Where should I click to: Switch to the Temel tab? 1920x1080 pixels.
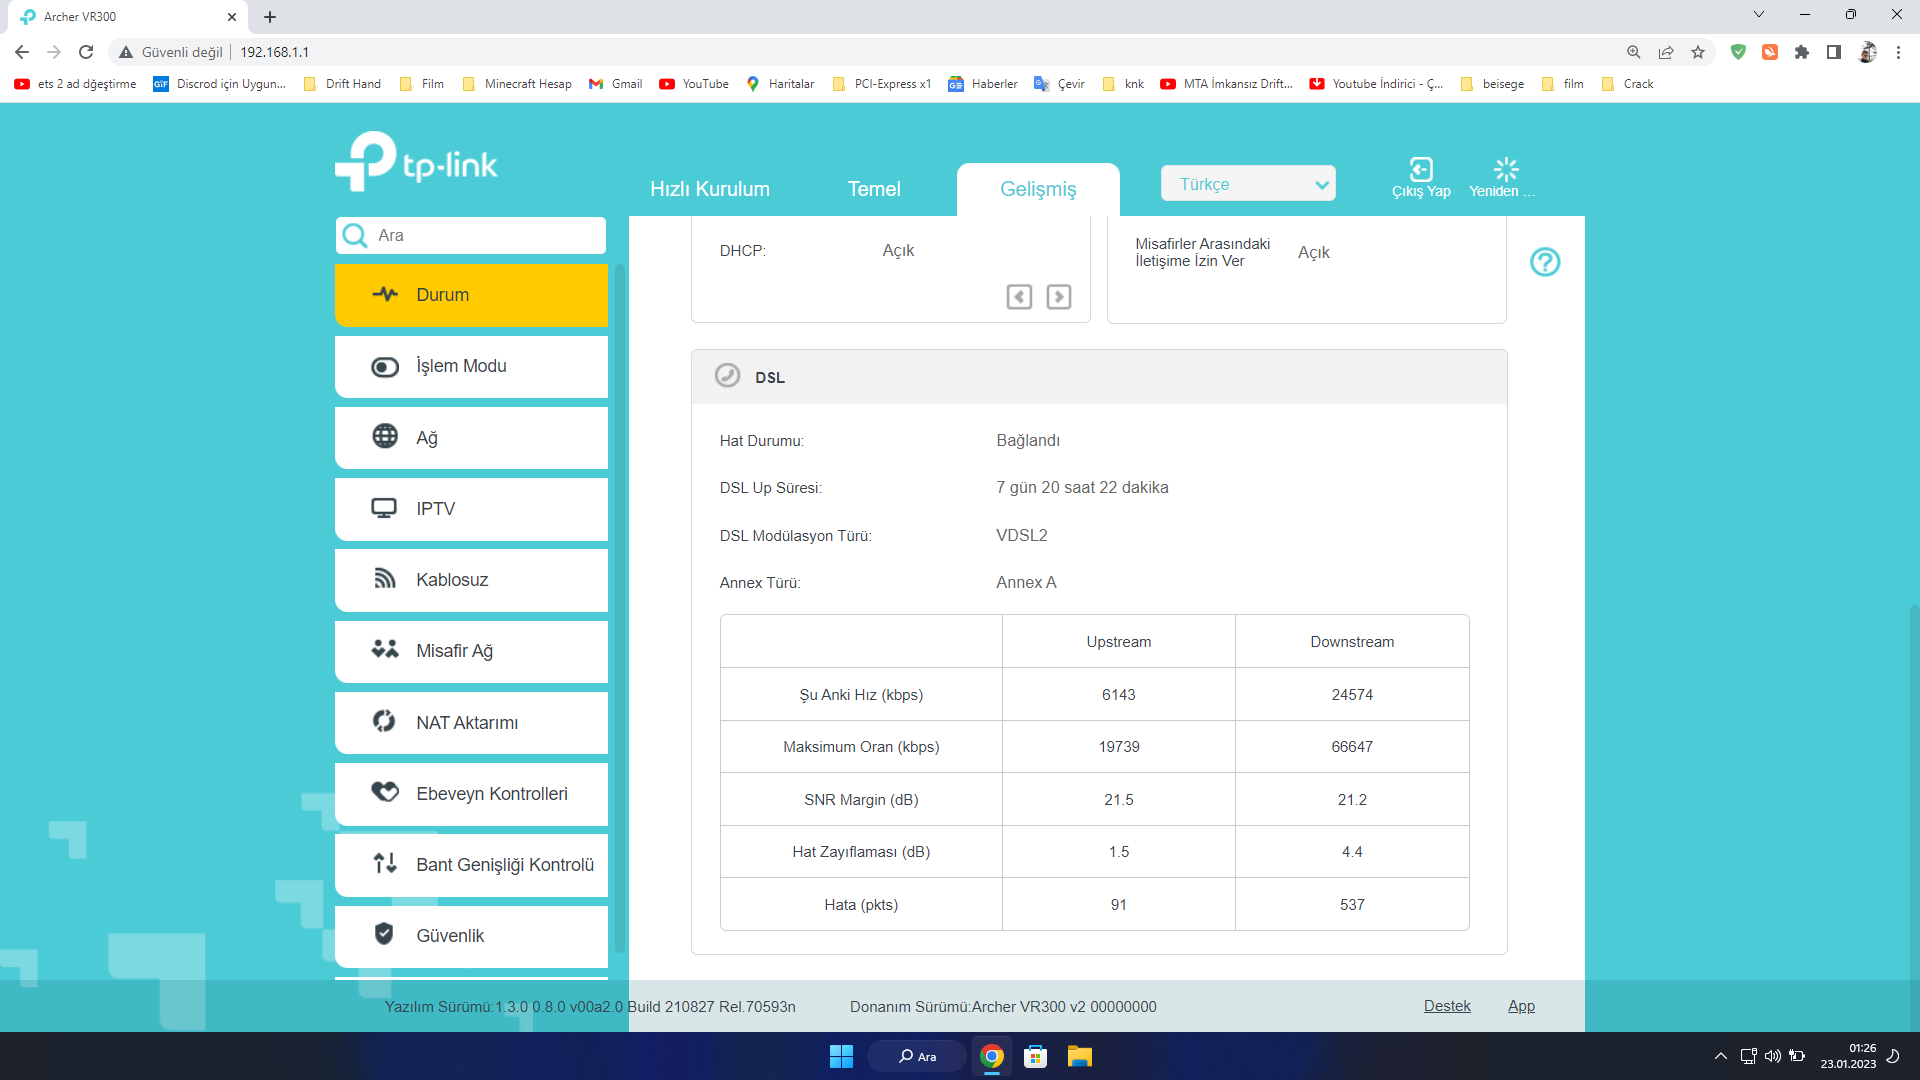(x=873, y=189)
